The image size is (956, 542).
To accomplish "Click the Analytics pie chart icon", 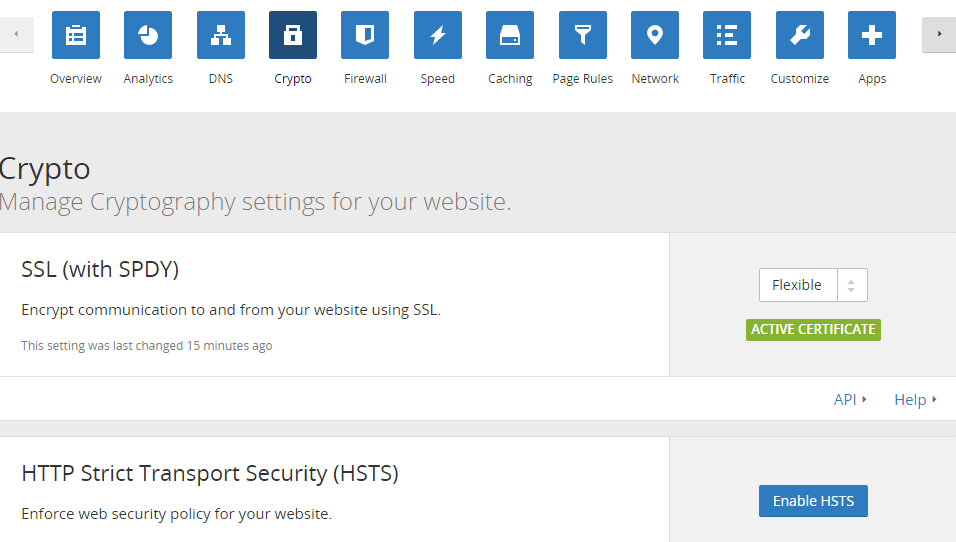I will pos(148,36).
